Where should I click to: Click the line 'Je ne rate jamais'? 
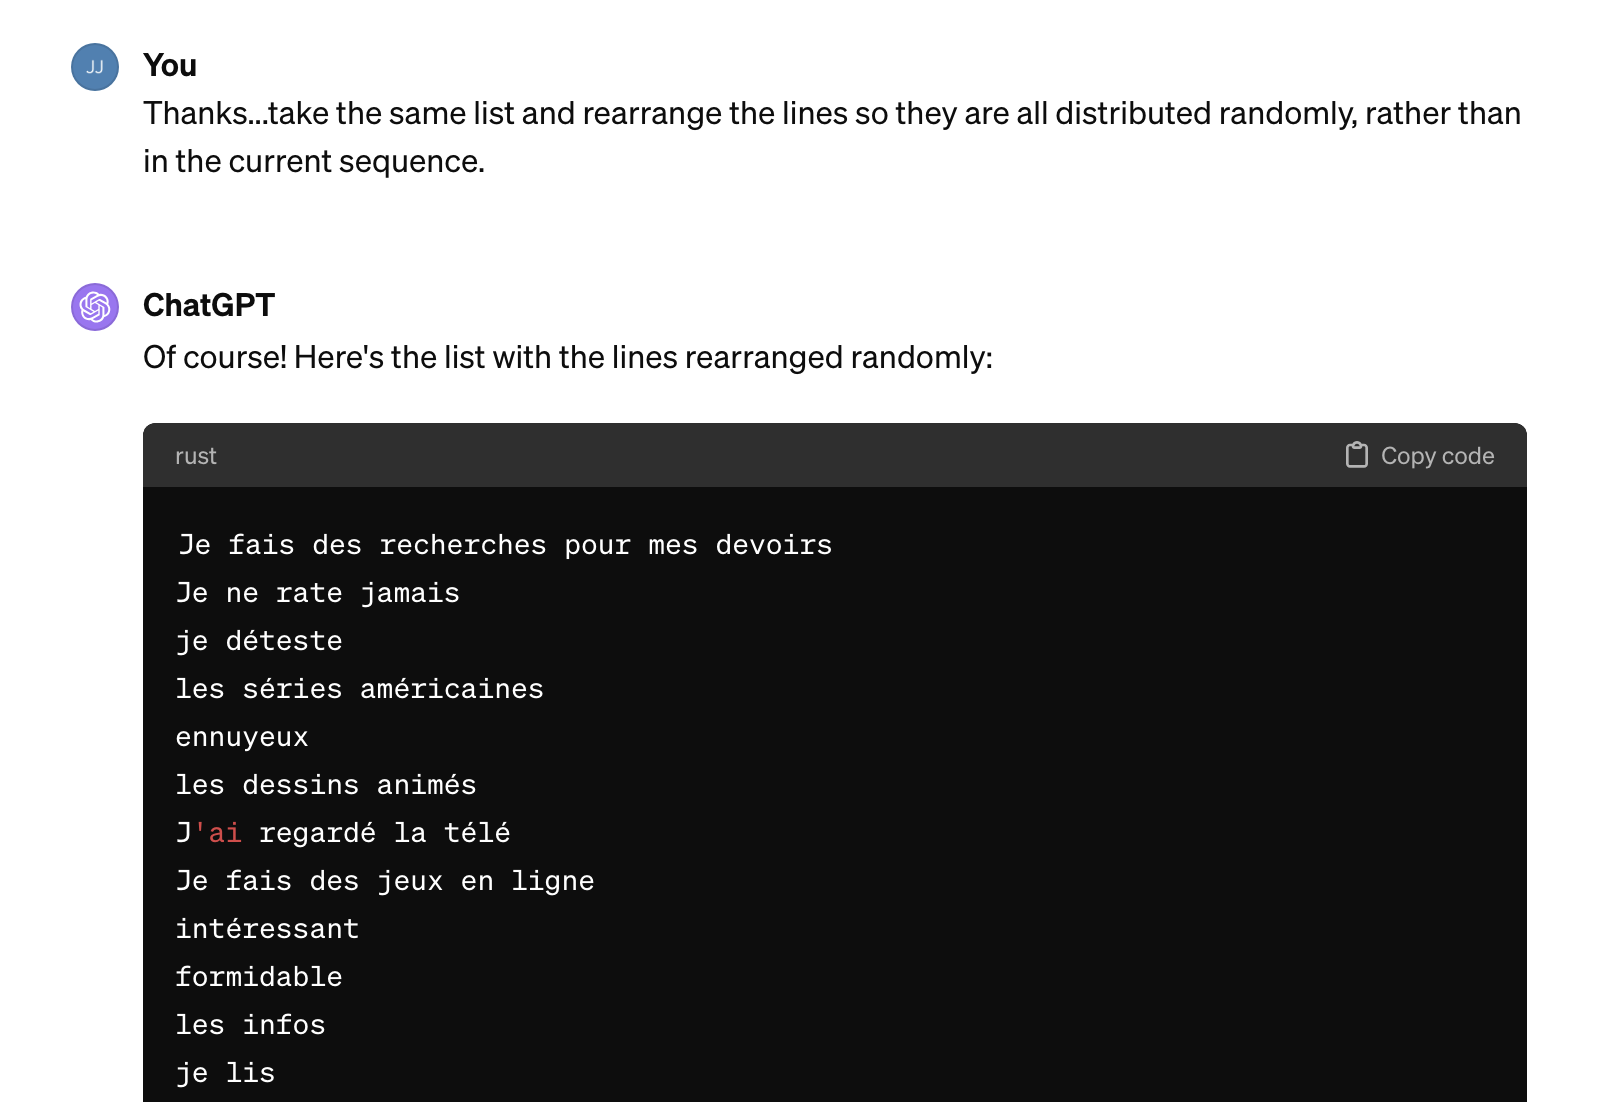pyautogui.click(x=318, y=593)
